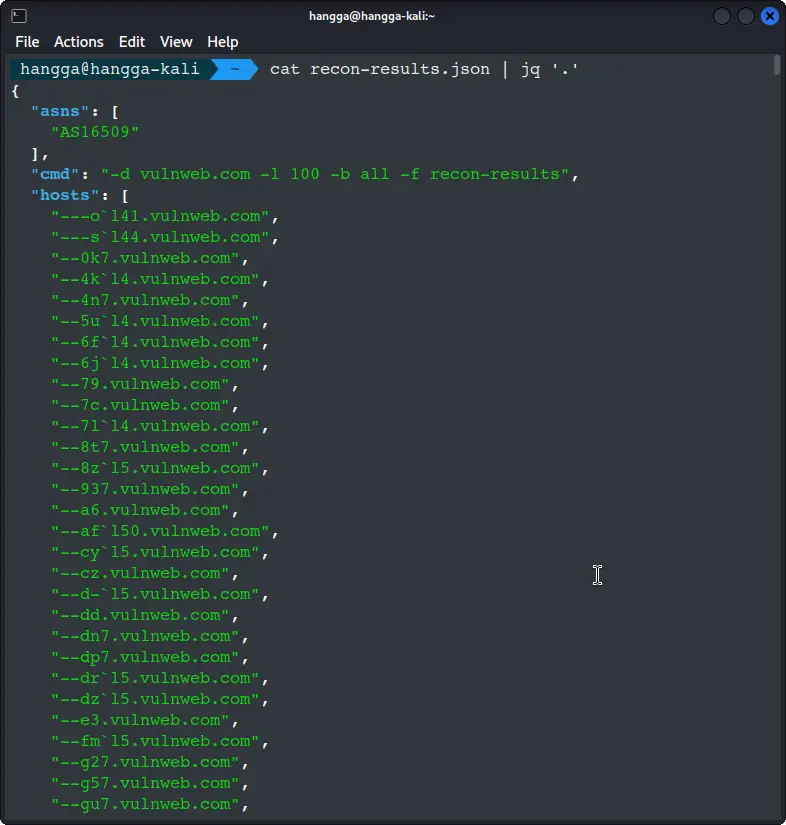Close the terminal window
The width and height of the screenshot is (786, 825).
click(x=769, y=16)
